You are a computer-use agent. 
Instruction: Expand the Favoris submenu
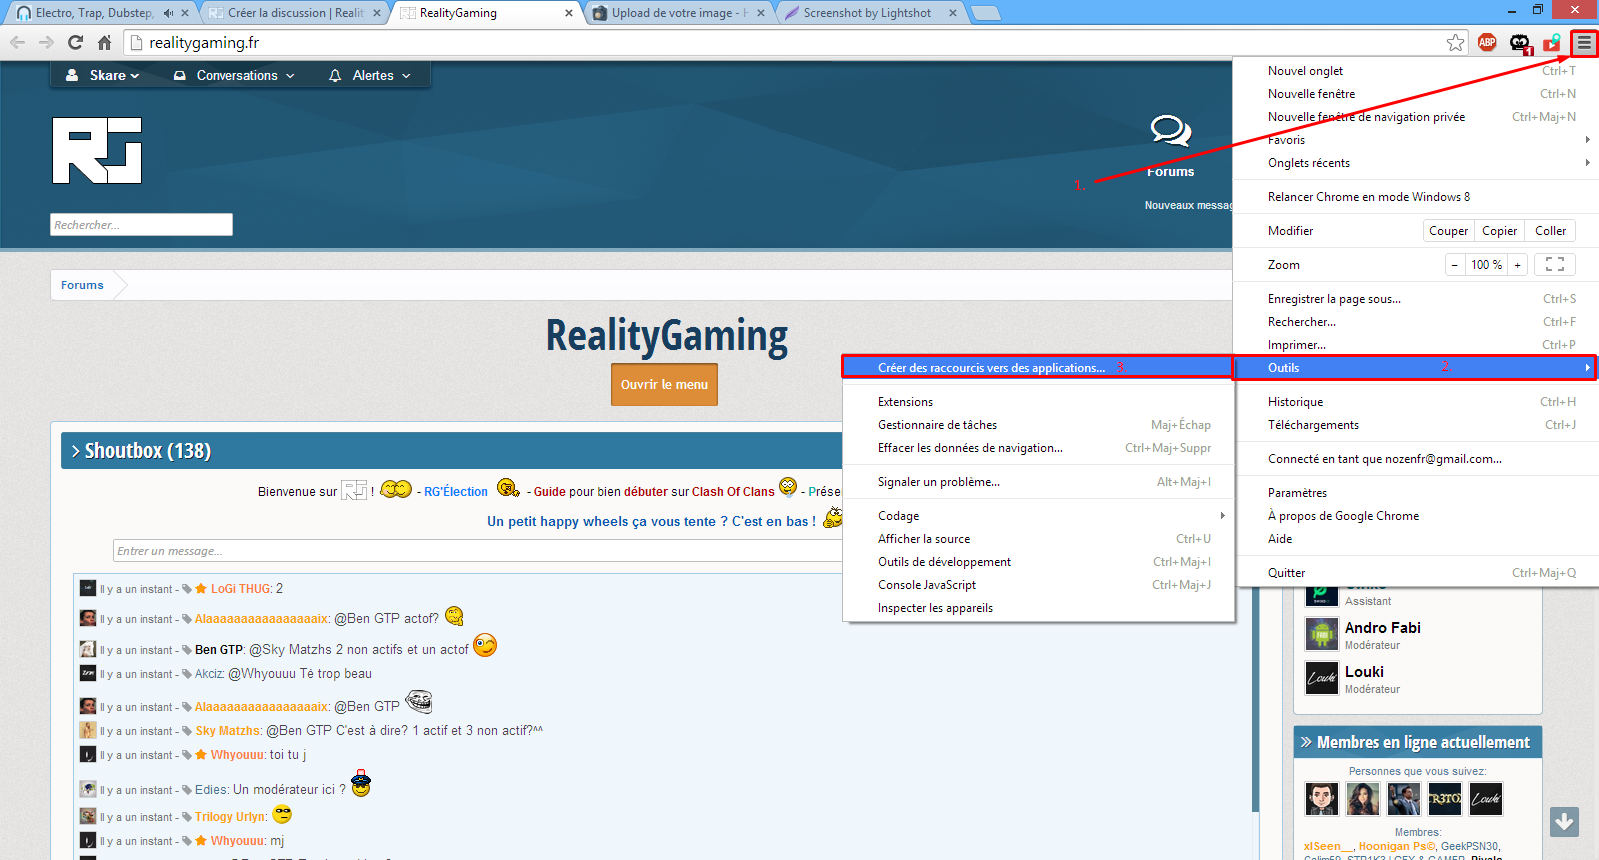click(1417, 140)
